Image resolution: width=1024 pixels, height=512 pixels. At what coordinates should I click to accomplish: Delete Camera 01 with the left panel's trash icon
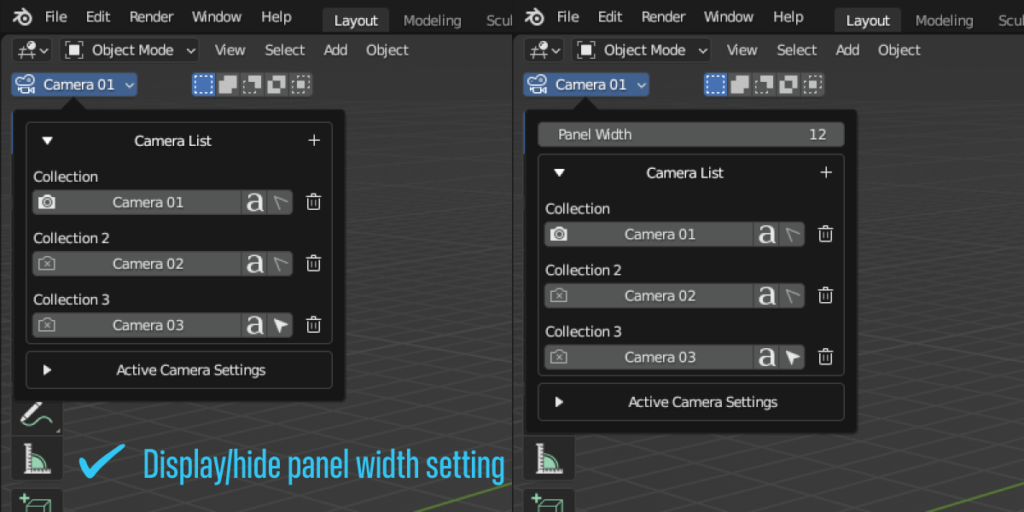(x=313, y=202)
